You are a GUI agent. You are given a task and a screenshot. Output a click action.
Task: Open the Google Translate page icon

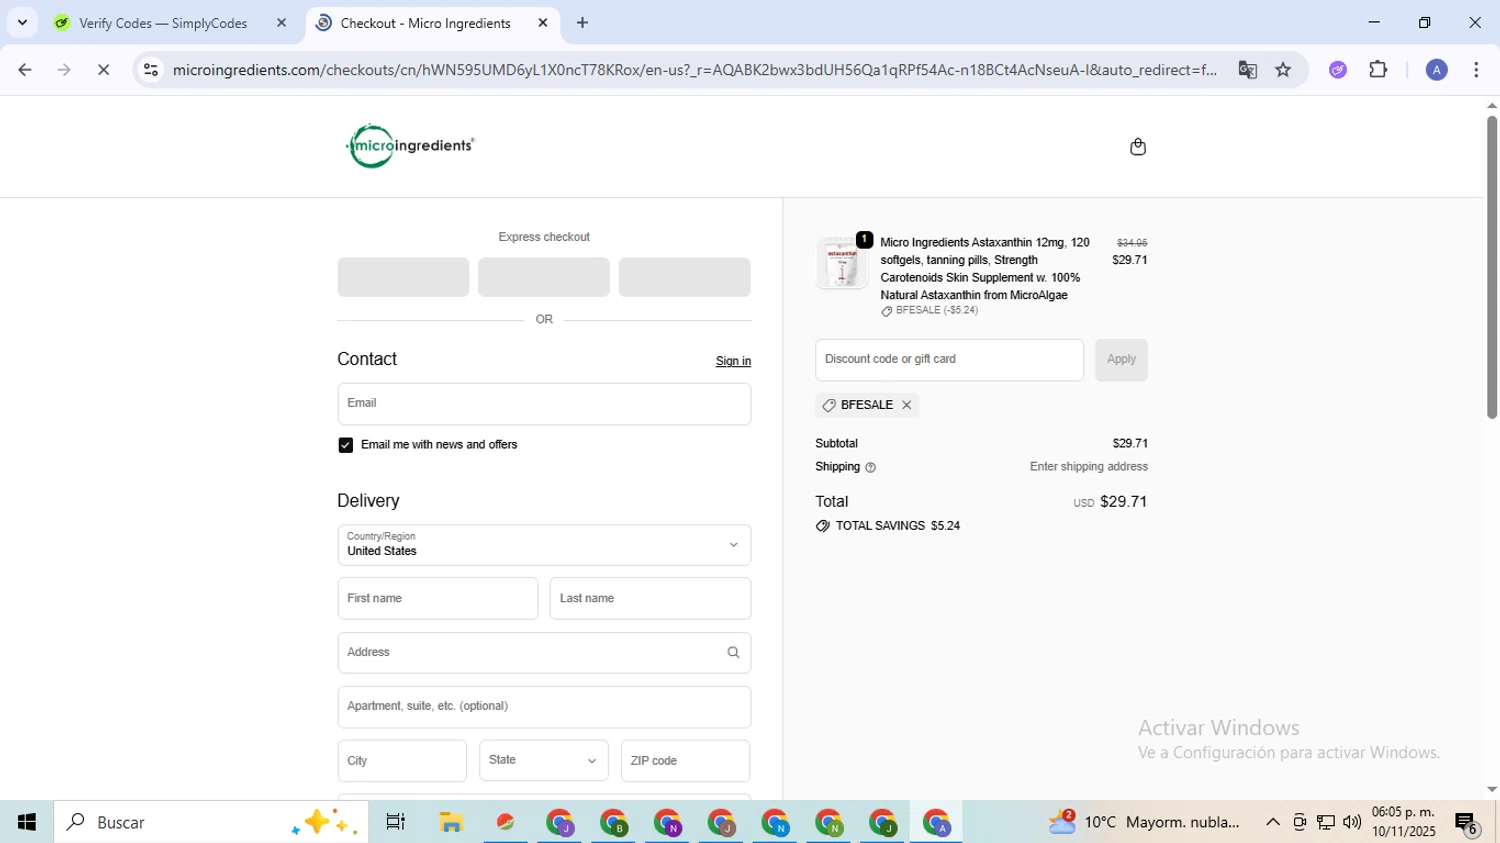1247,70
